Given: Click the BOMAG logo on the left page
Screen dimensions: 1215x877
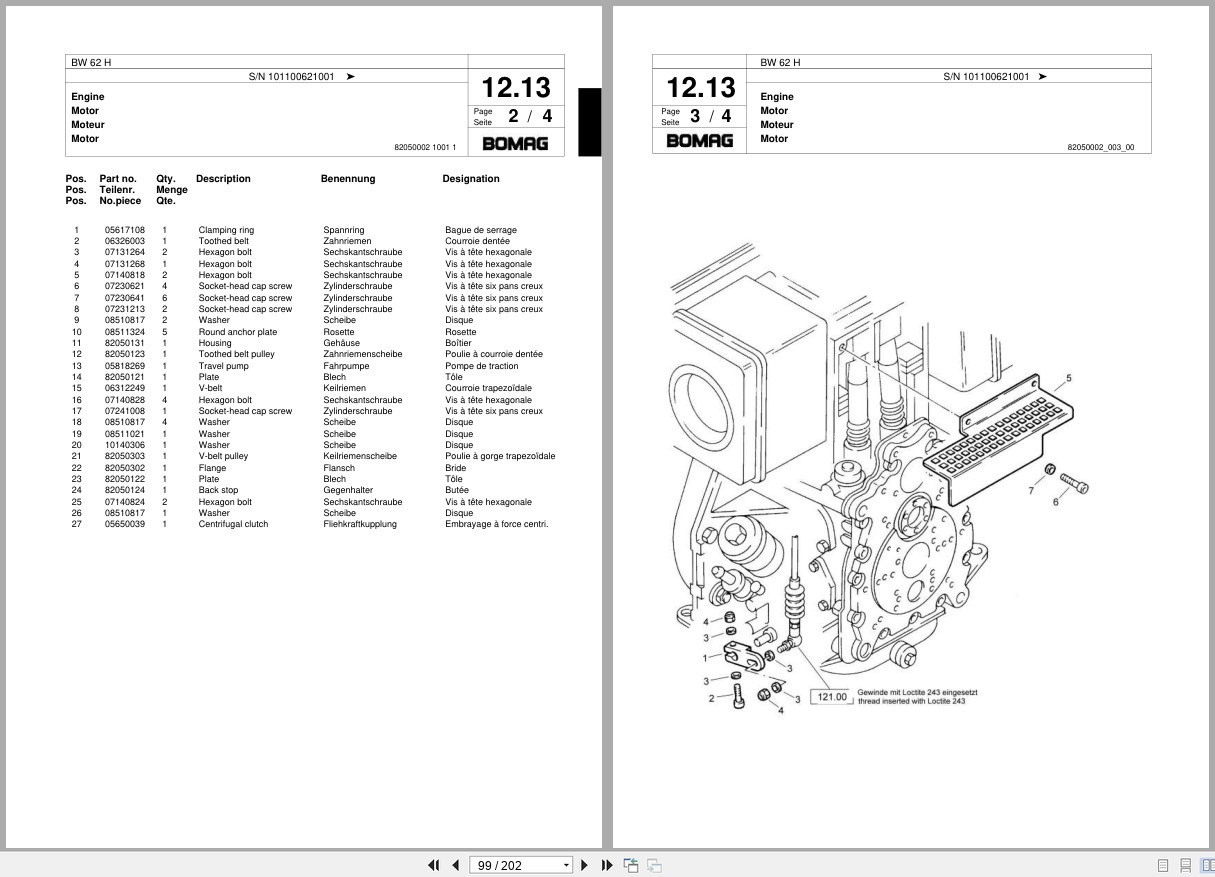Looking at the screenshot, I should (x=515, y=143).
